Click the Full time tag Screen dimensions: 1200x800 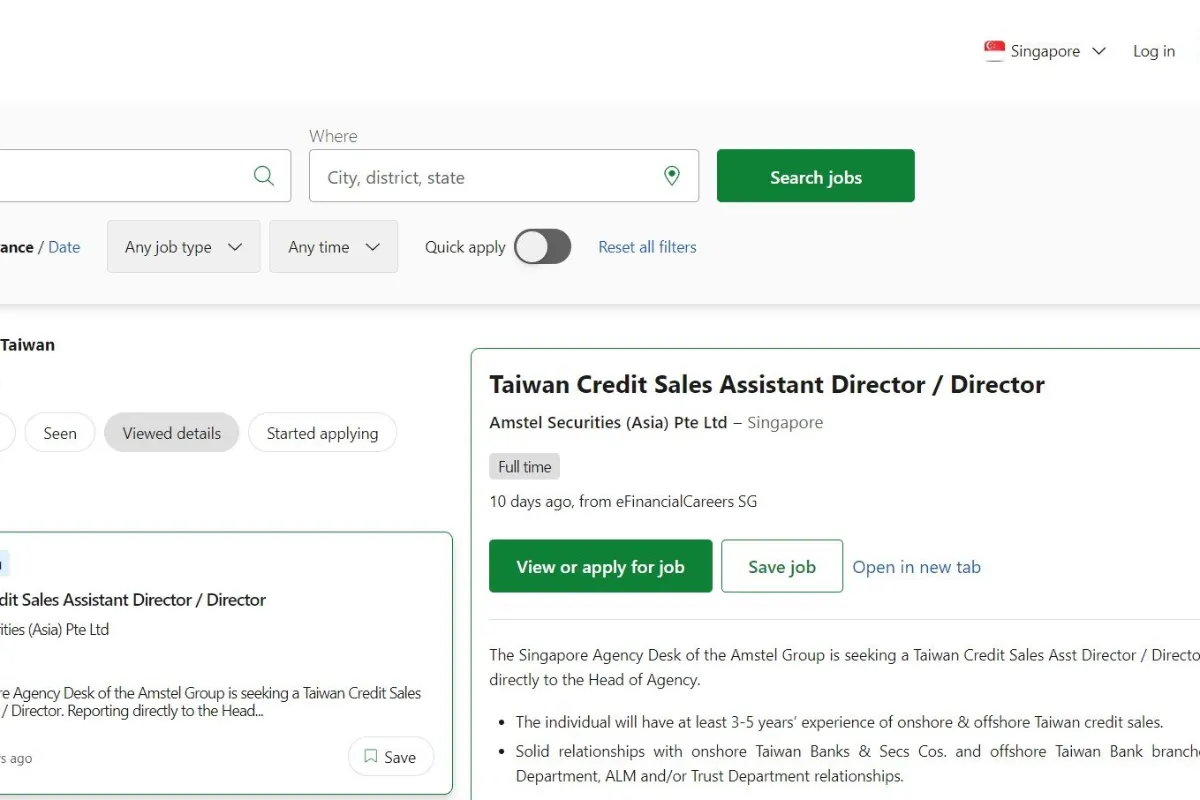click(525, 467)
